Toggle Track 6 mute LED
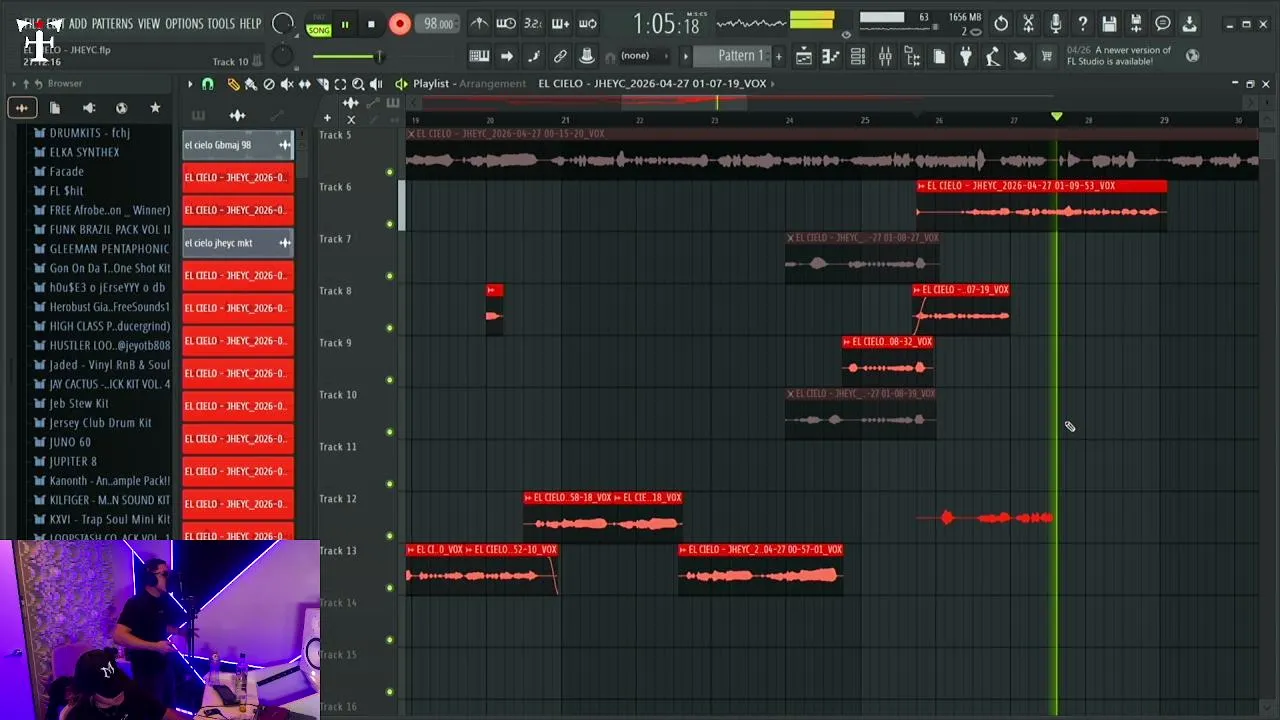The width and height of the screenshot is (1280, 720). [390, 224]
